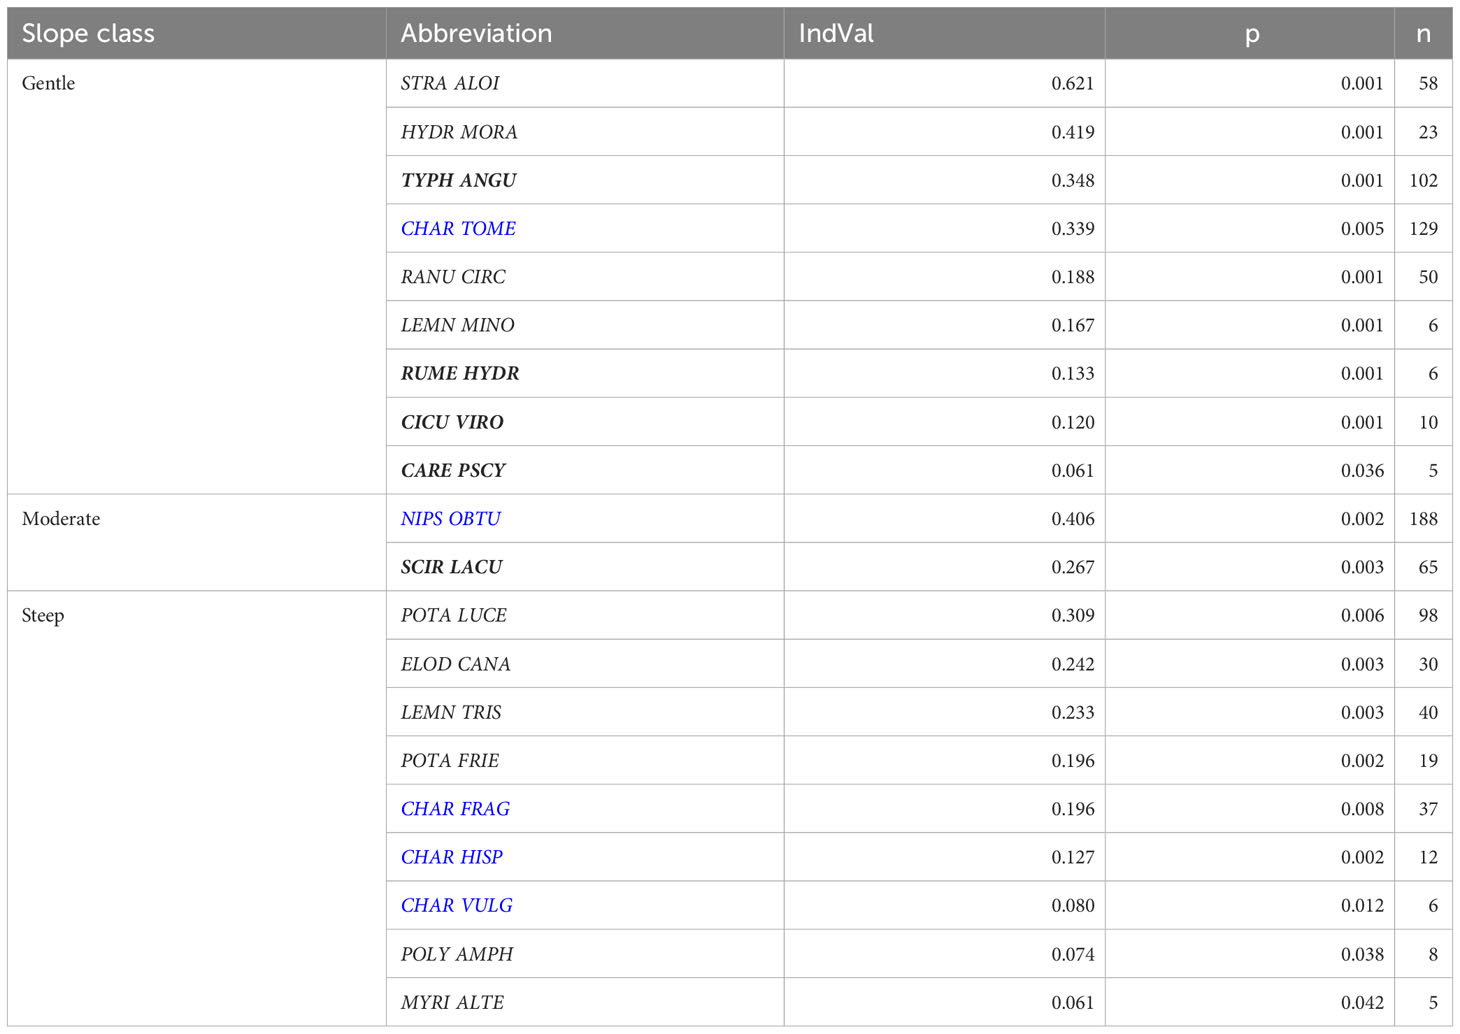Click the Abbreviation column header
The image size is (1460, 1034).
click(x=585, y=34)
